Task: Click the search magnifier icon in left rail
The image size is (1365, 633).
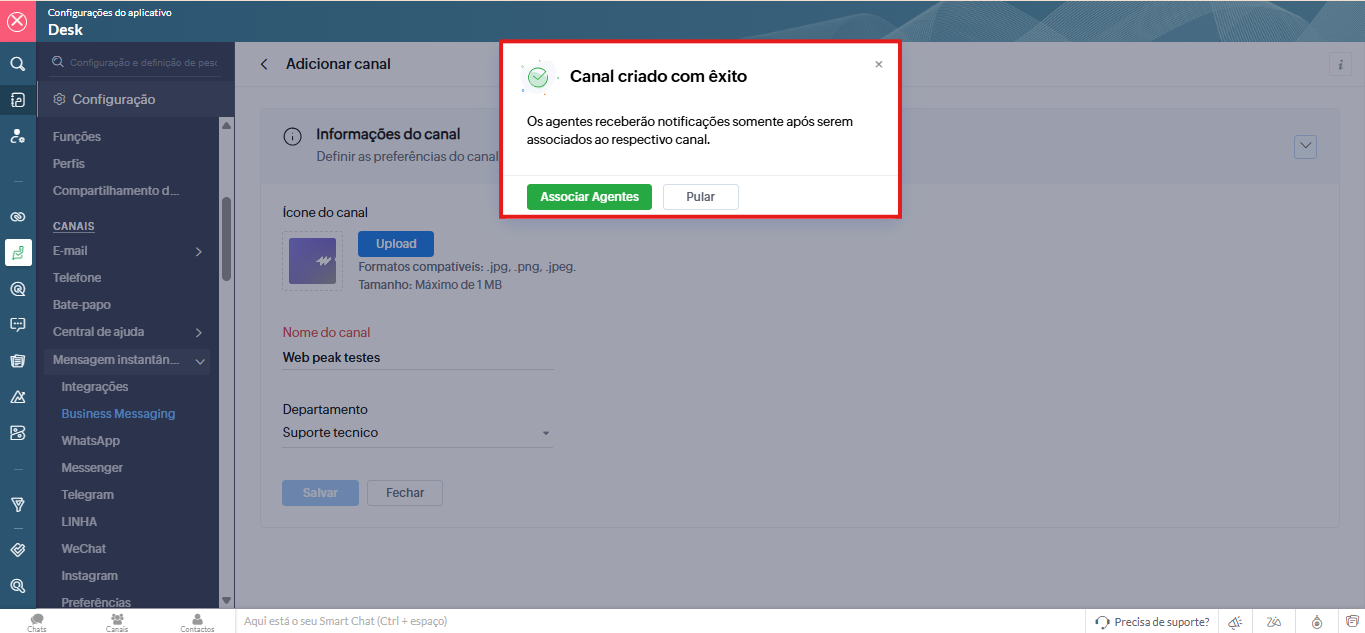Action: 17,64
